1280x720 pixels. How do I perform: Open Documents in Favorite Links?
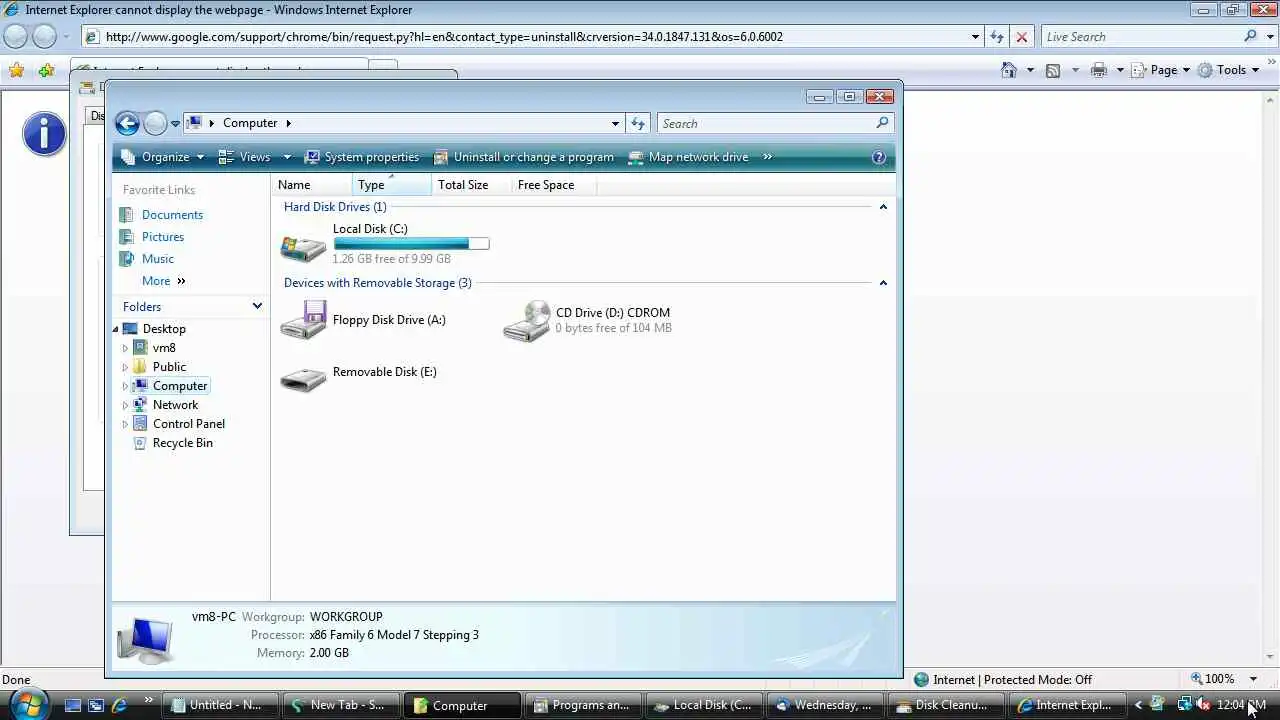coord(172,215)
